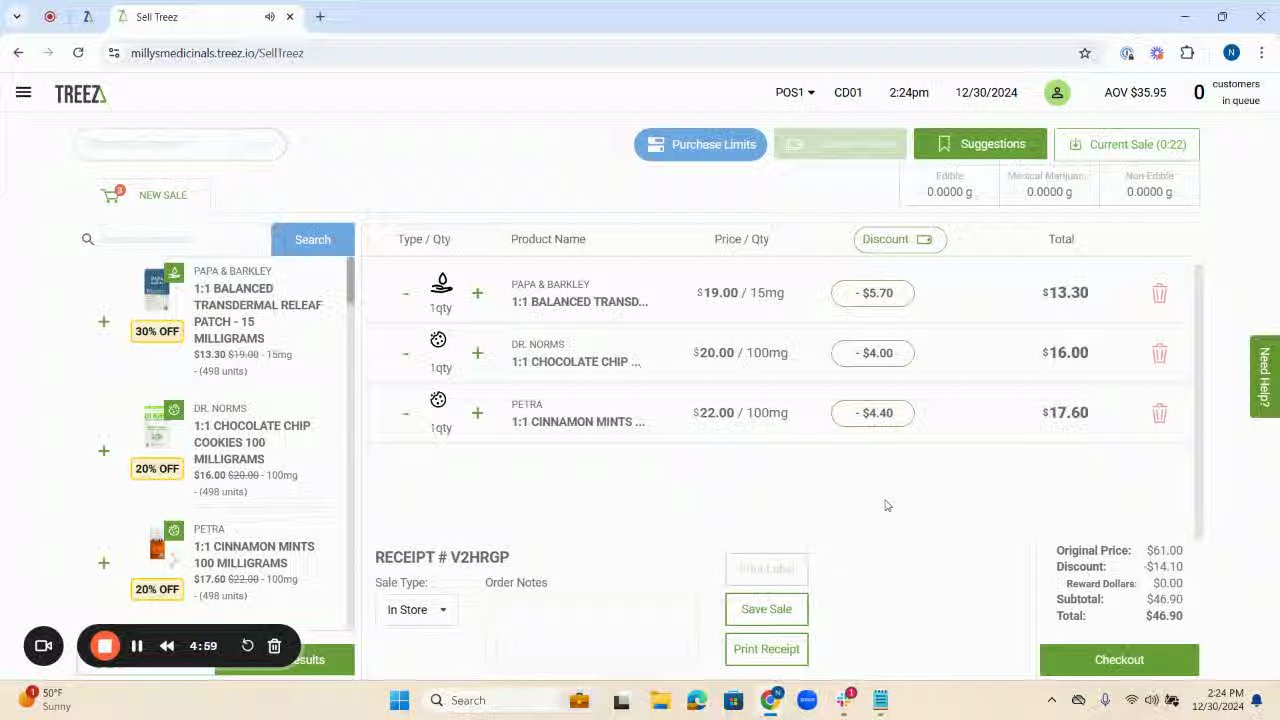Click the browser address bar URL
The image size is (1280, 720).
click(x=217, y=53)
